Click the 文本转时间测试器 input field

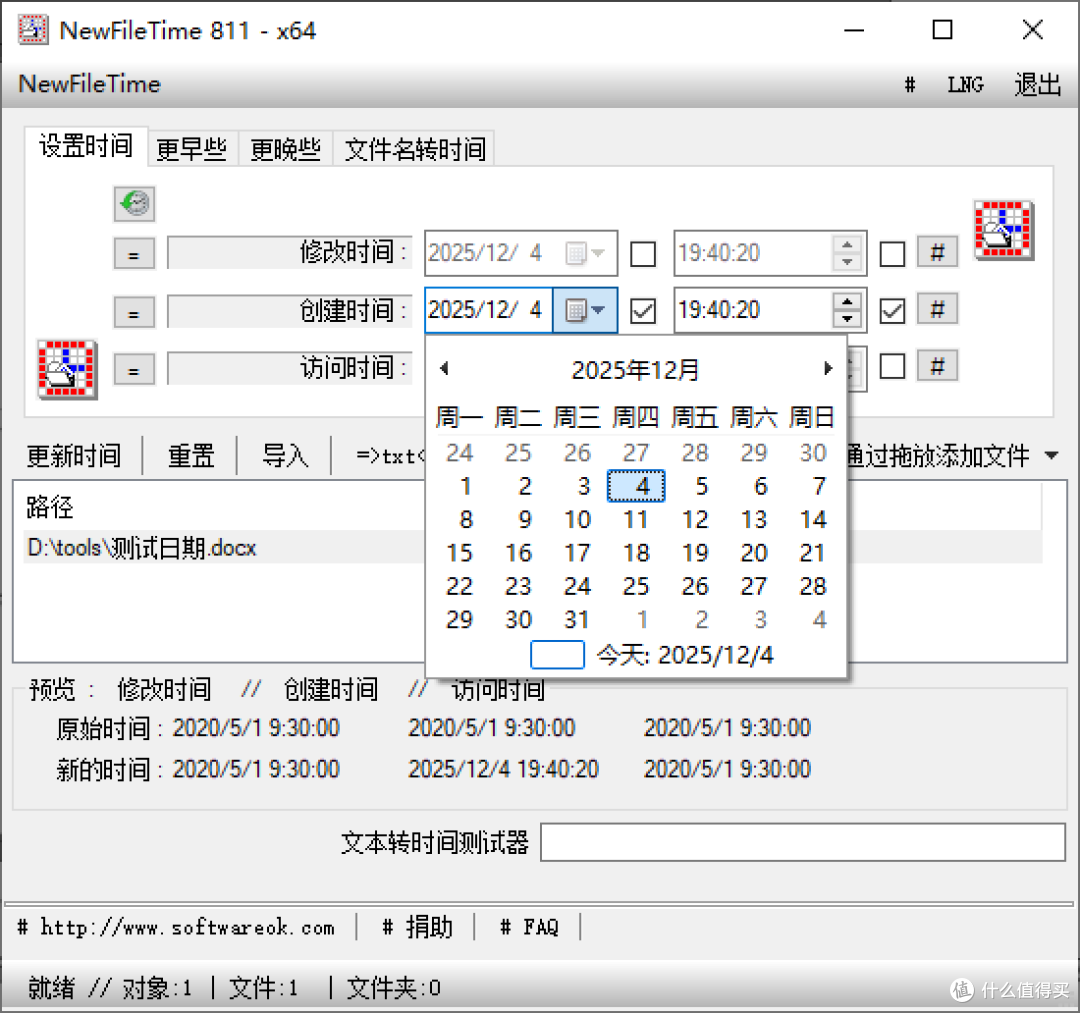(x=802, y=842)
